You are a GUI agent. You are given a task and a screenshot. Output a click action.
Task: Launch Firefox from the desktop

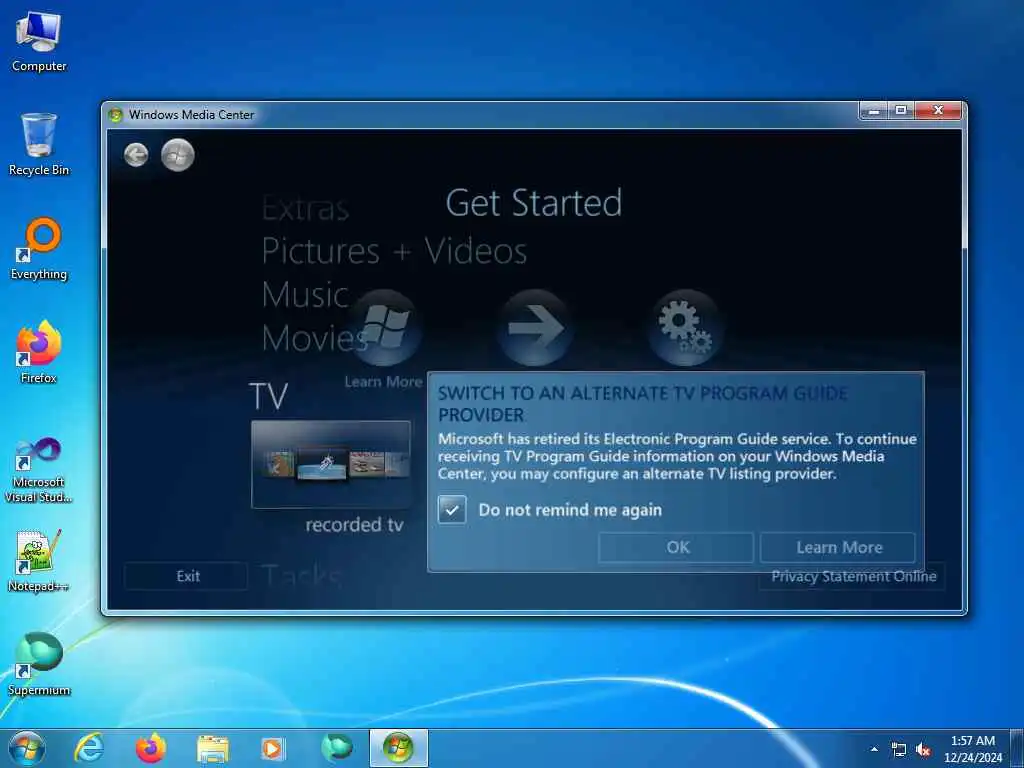point(39,352)
